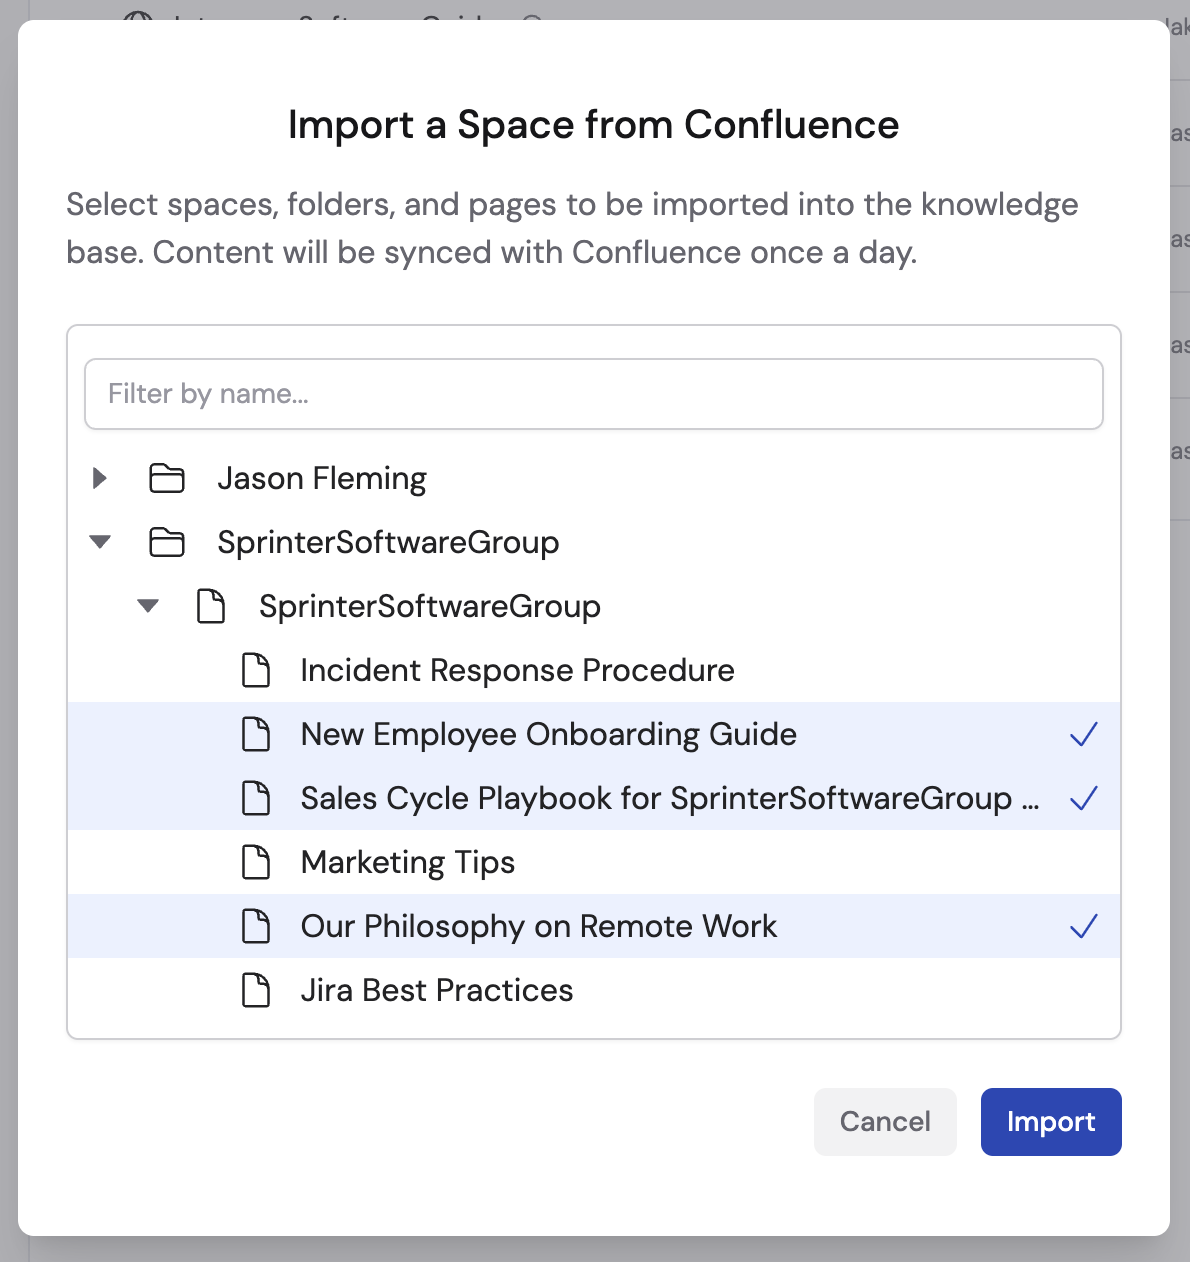Select the Incident Response Procedure page
The width and height of the screenshot is (1190, 1262).
click(517, 670)
